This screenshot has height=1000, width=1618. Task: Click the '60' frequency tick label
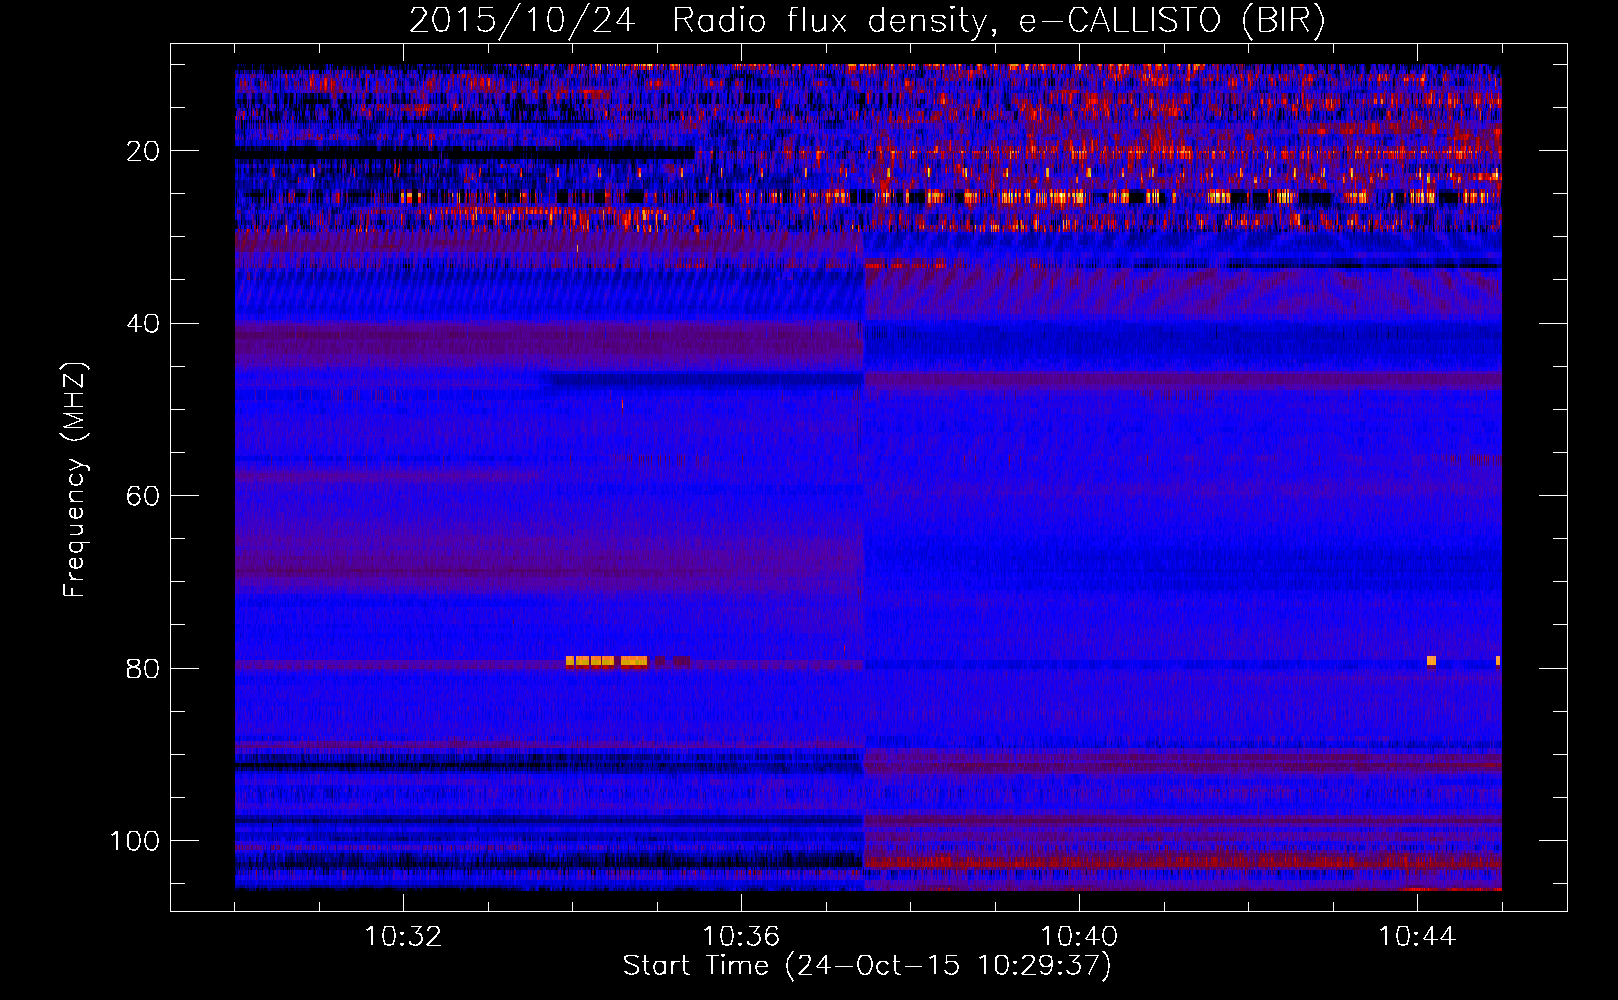(x=144, y=496)
